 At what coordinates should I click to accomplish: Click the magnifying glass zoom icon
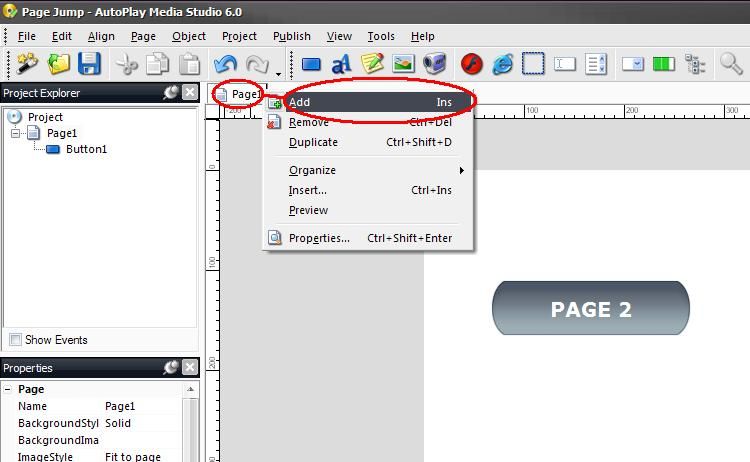[x=731, y=64]
